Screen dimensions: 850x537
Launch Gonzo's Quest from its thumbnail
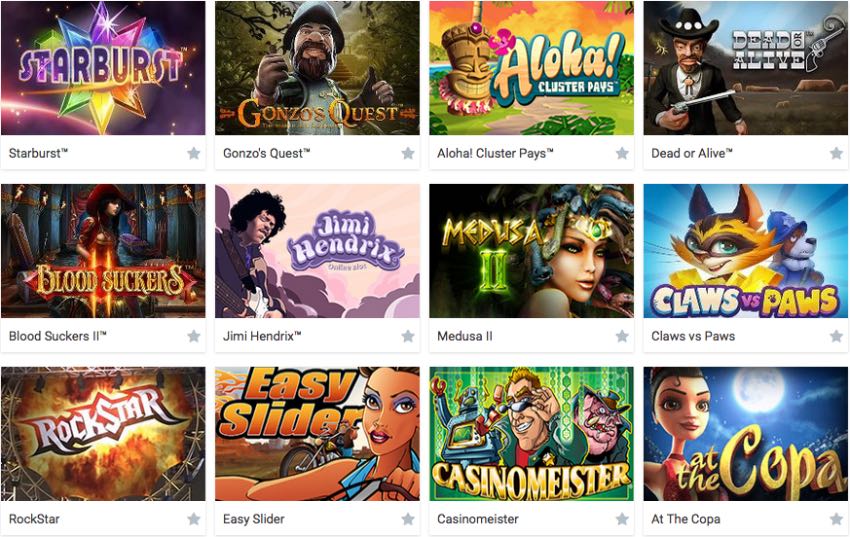click(x=317, y=68)
